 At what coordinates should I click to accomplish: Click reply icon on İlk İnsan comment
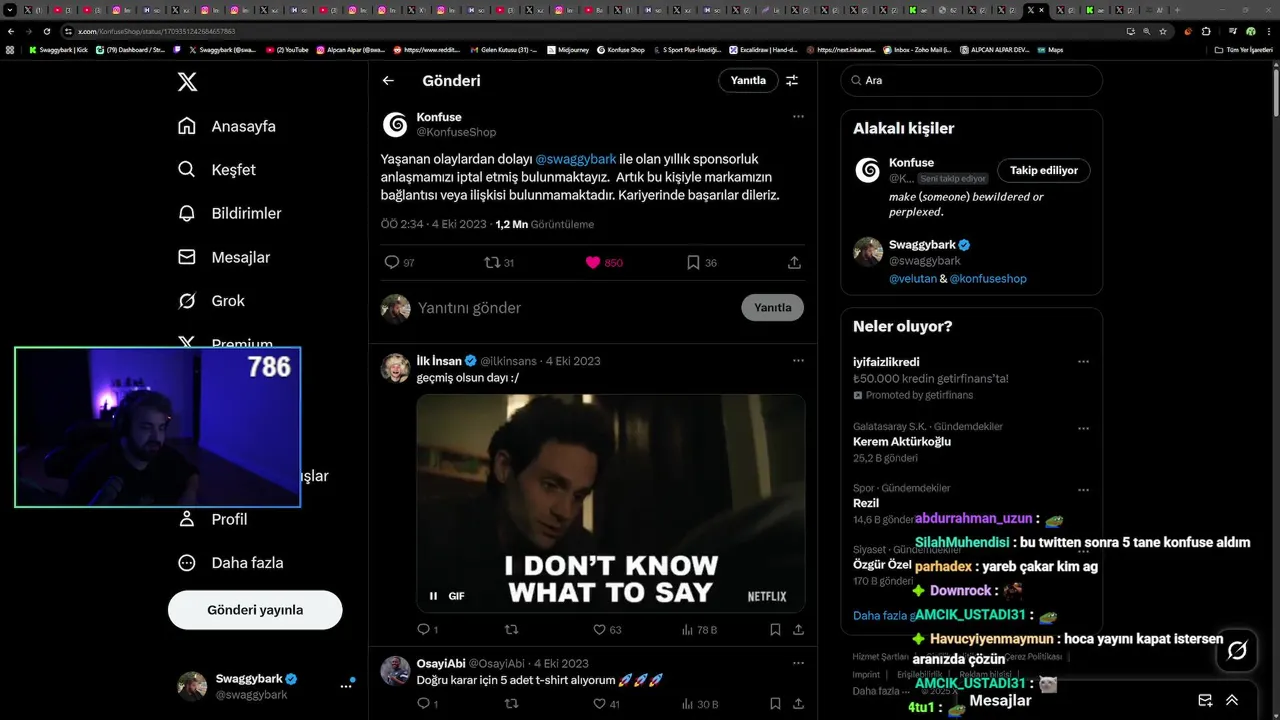(423, 630)
